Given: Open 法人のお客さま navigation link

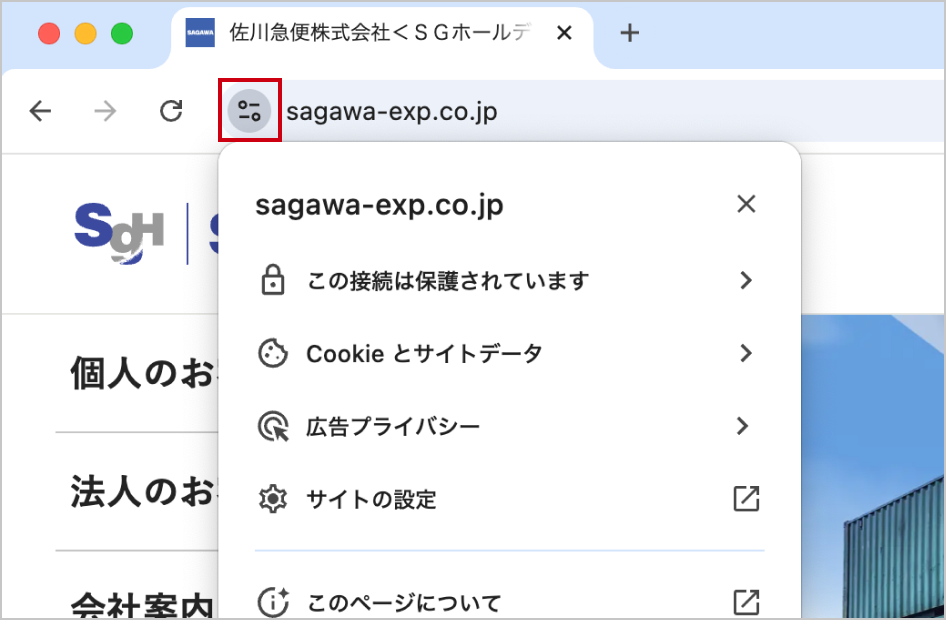Looking at the screenshot, I should pyautogui.click(x=143, y=491).
